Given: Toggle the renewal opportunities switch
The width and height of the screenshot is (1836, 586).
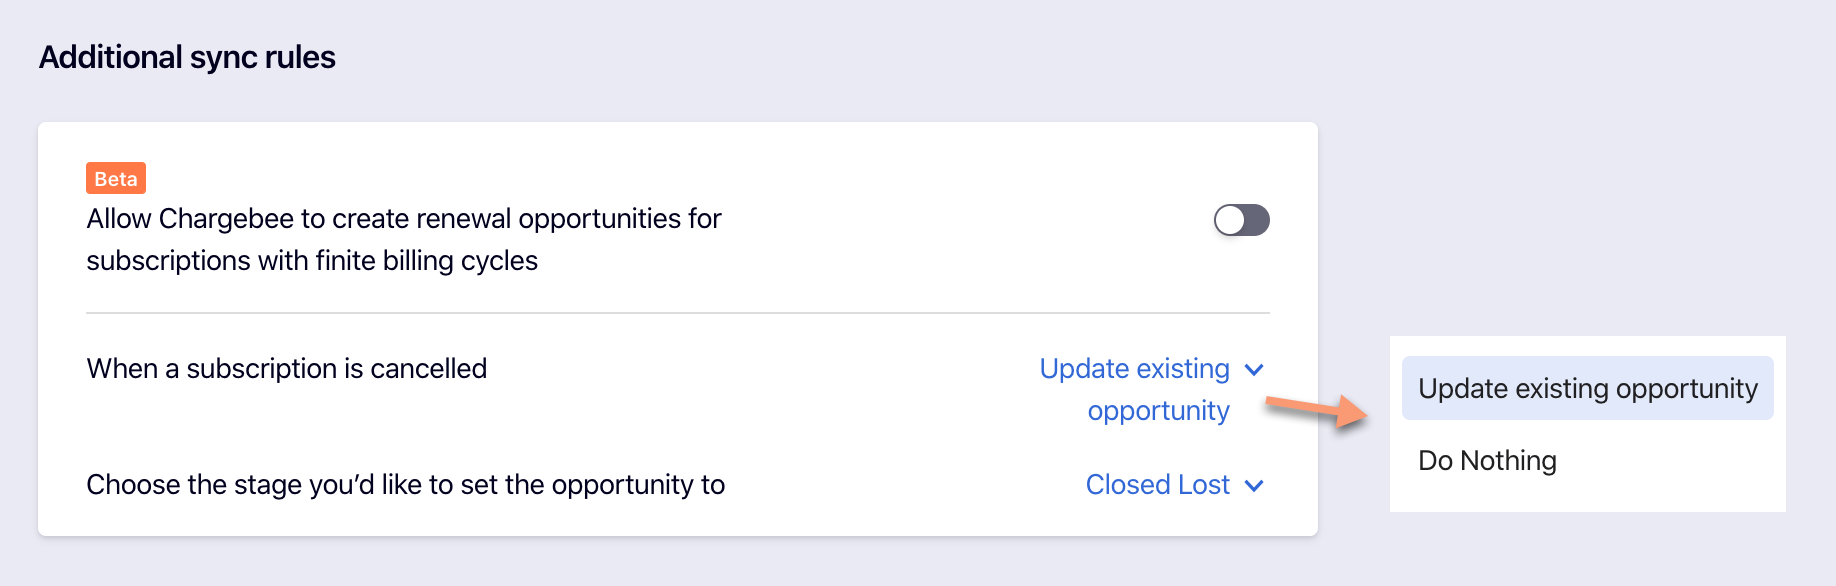Looking at the screenshot, I should 1241,220.
